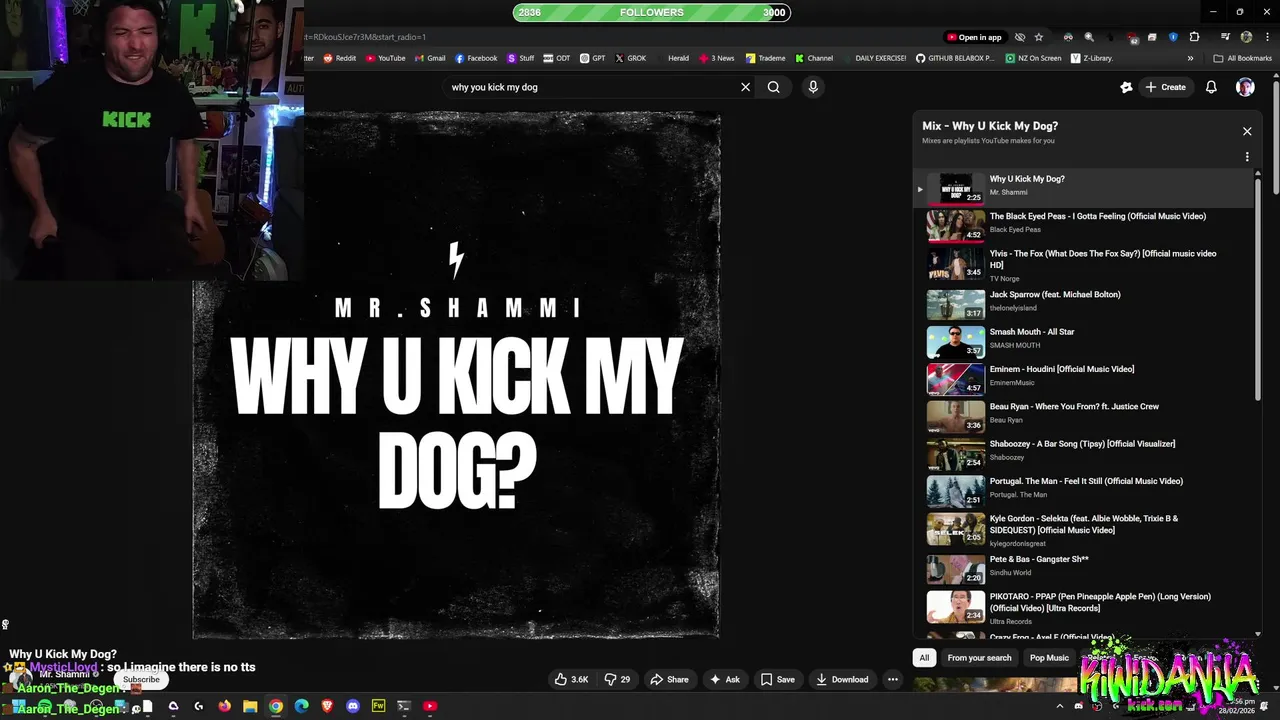Open the YouTube notifications bell
1280x720 pixels.
point(1211,87)
